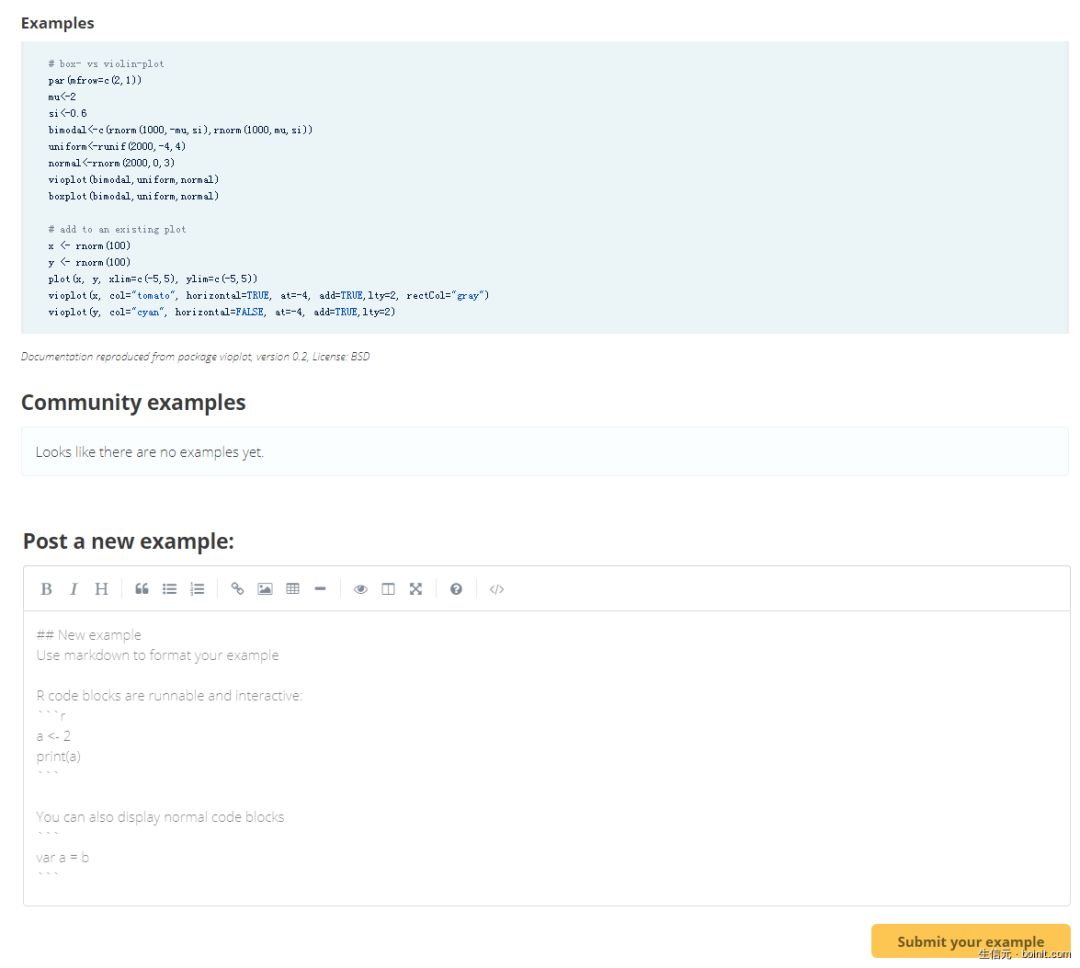1080x968 pixels.
Task: Click the vioplot examples code block
Action: (544, 187)
